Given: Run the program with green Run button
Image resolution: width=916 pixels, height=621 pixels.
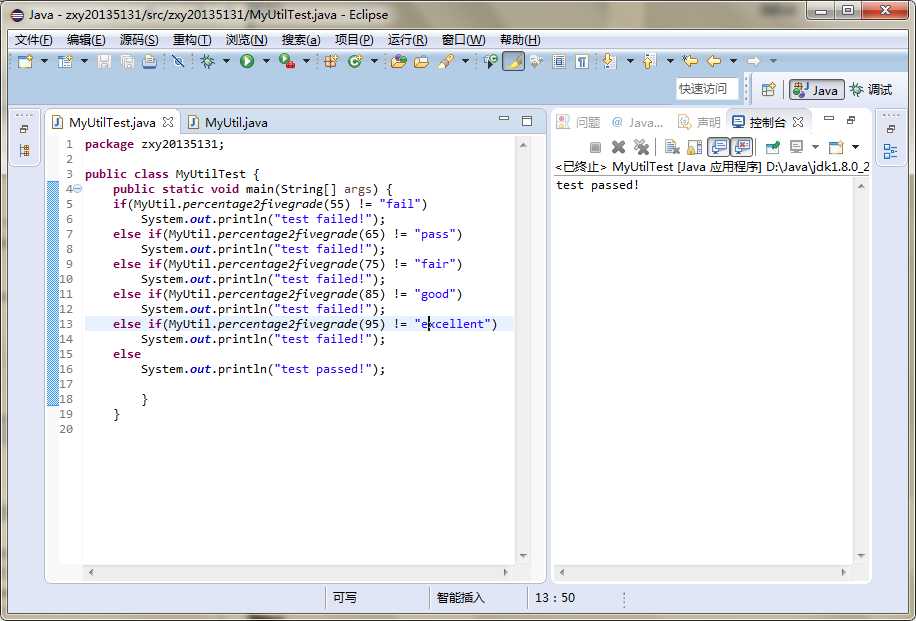Looking at the screenshot, I should tap(247, 61).
